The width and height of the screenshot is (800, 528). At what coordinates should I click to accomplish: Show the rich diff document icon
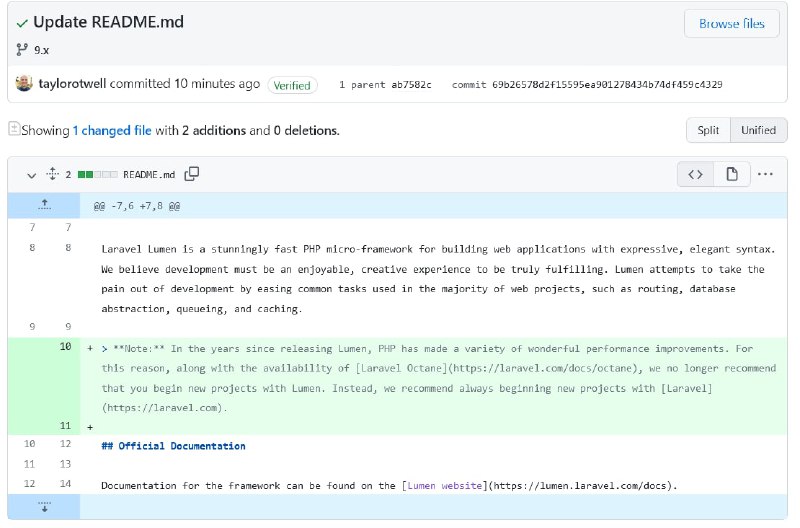tap(732, 174)
